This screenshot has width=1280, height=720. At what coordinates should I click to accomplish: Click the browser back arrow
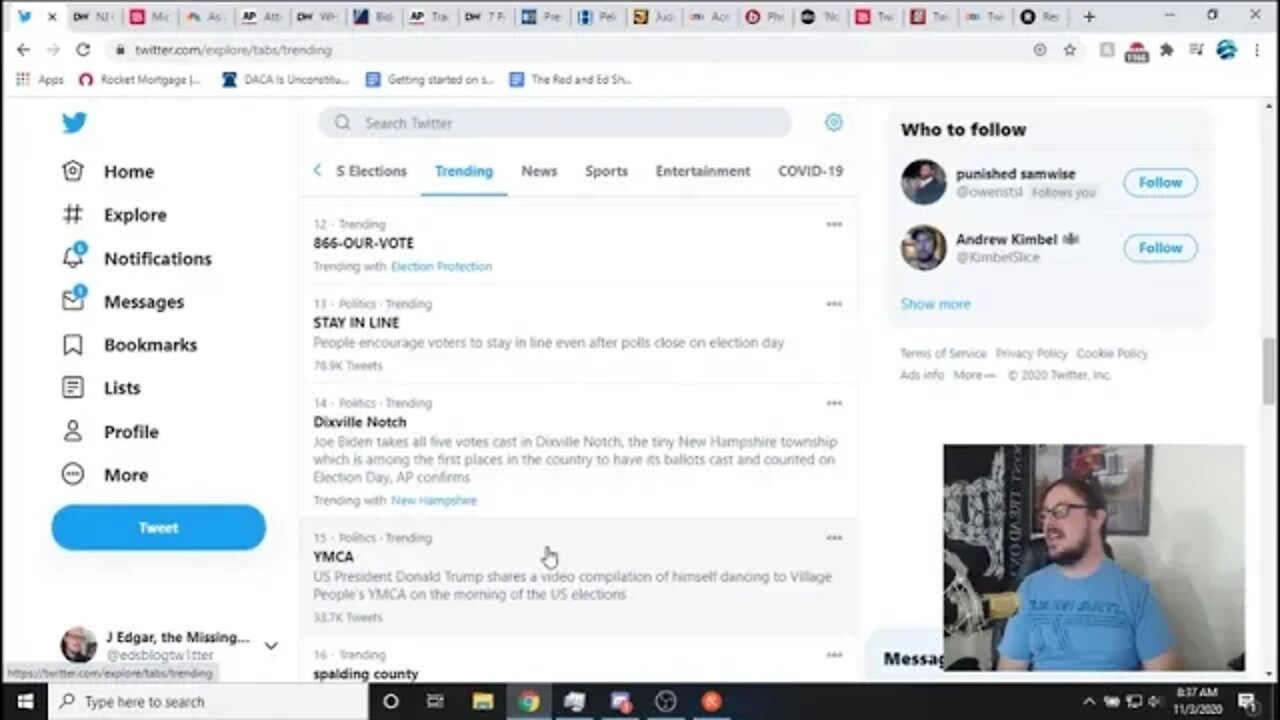coord(23,49)
